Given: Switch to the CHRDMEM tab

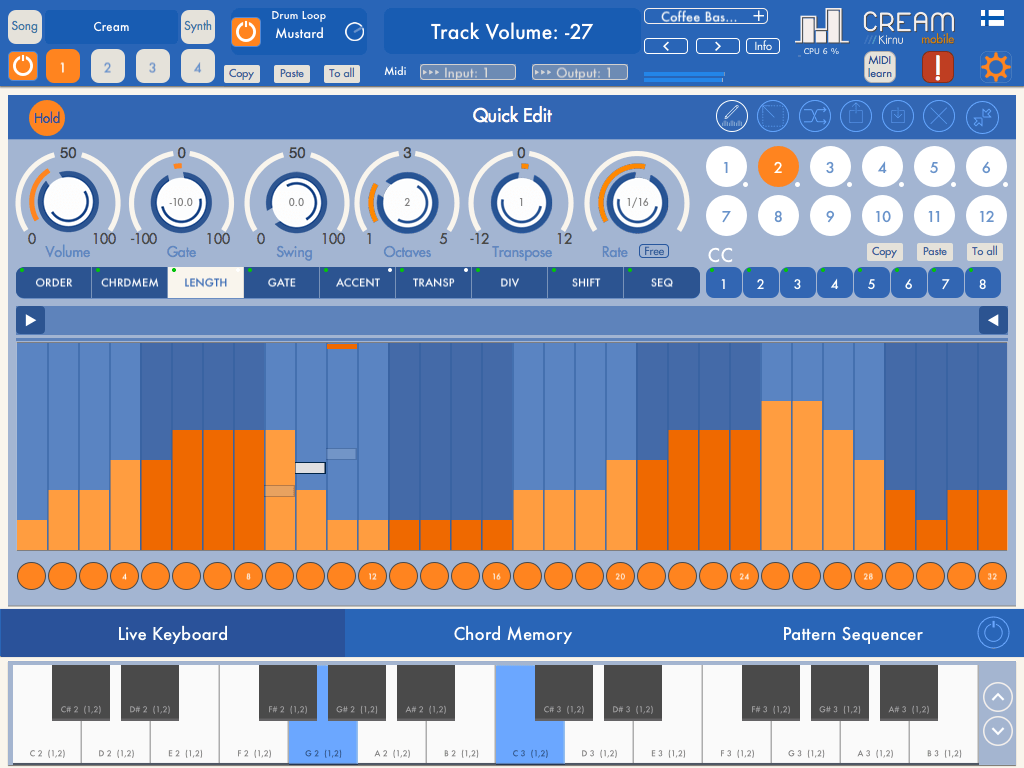Looking at the screenshot, I should tap(129, 283).
